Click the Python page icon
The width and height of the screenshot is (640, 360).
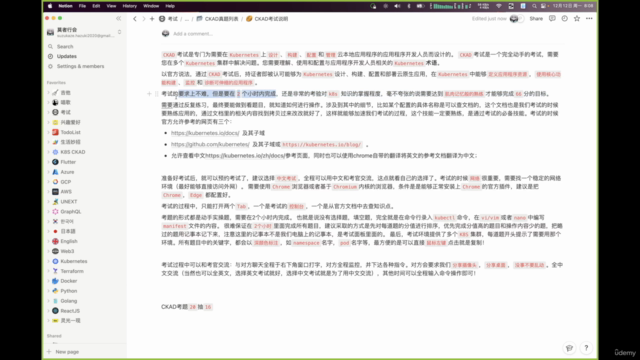tap(55, 291)
